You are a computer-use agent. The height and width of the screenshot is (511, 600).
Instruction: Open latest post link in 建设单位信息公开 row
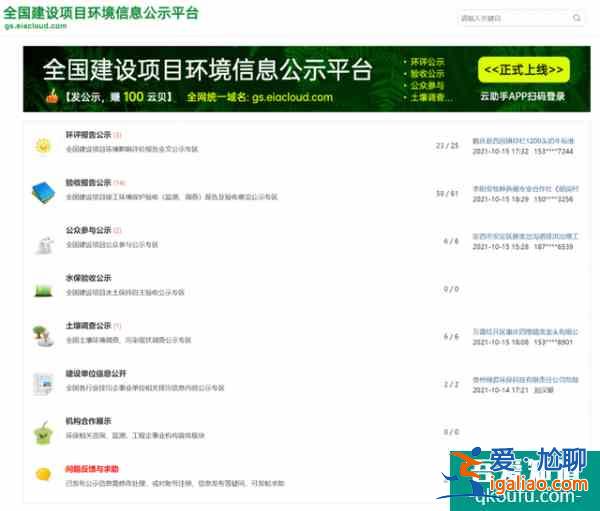[525, 380]
